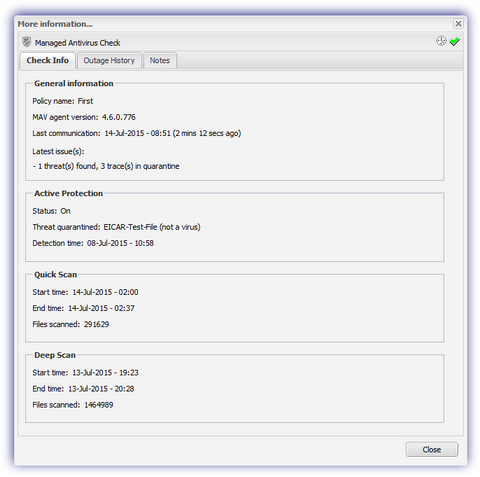The image size is (480, 477).
Task: Click Quick Scan start time 14-Jul-2015 - 02:00
Action: tap(85, 292)
